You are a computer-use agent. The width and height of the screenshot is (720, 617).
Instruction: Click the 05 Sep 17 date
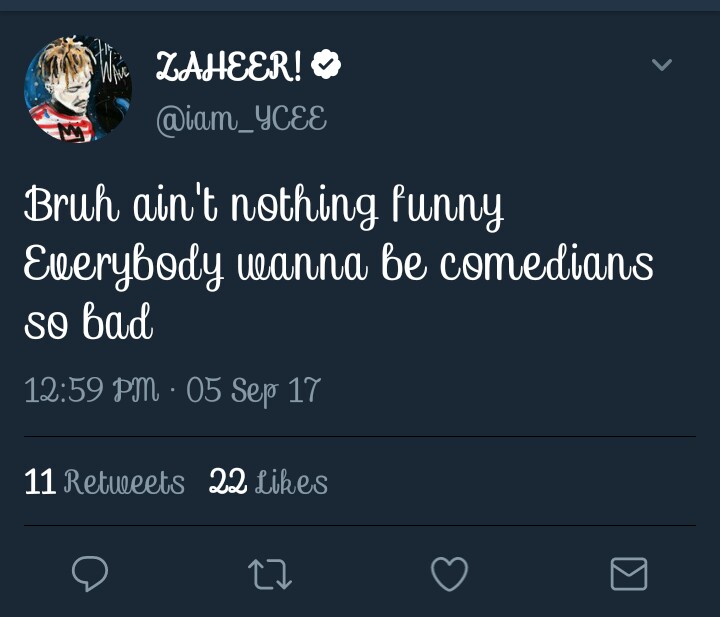(x=253, y=389)
